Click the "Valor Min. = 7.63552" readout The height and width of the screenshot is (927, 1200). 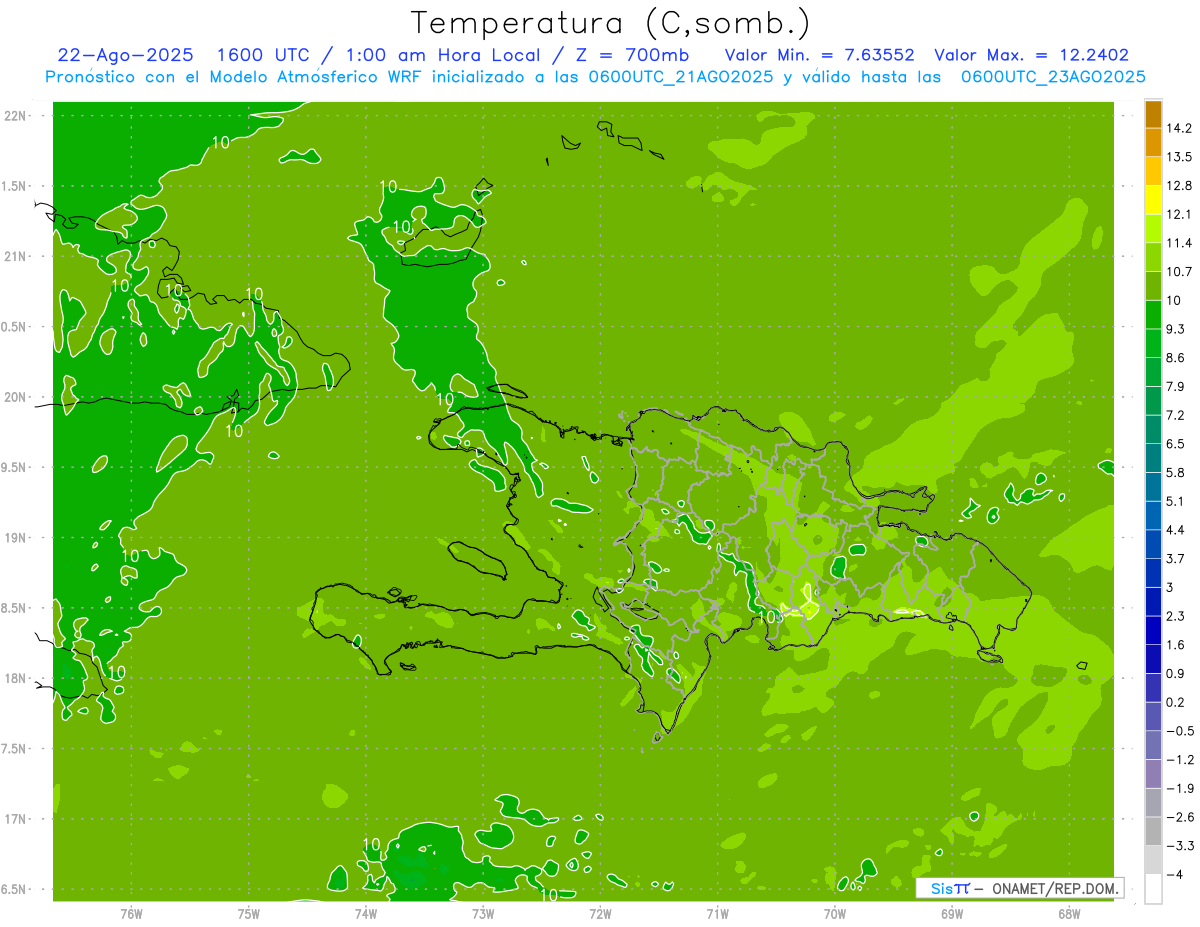click(820, 55)
